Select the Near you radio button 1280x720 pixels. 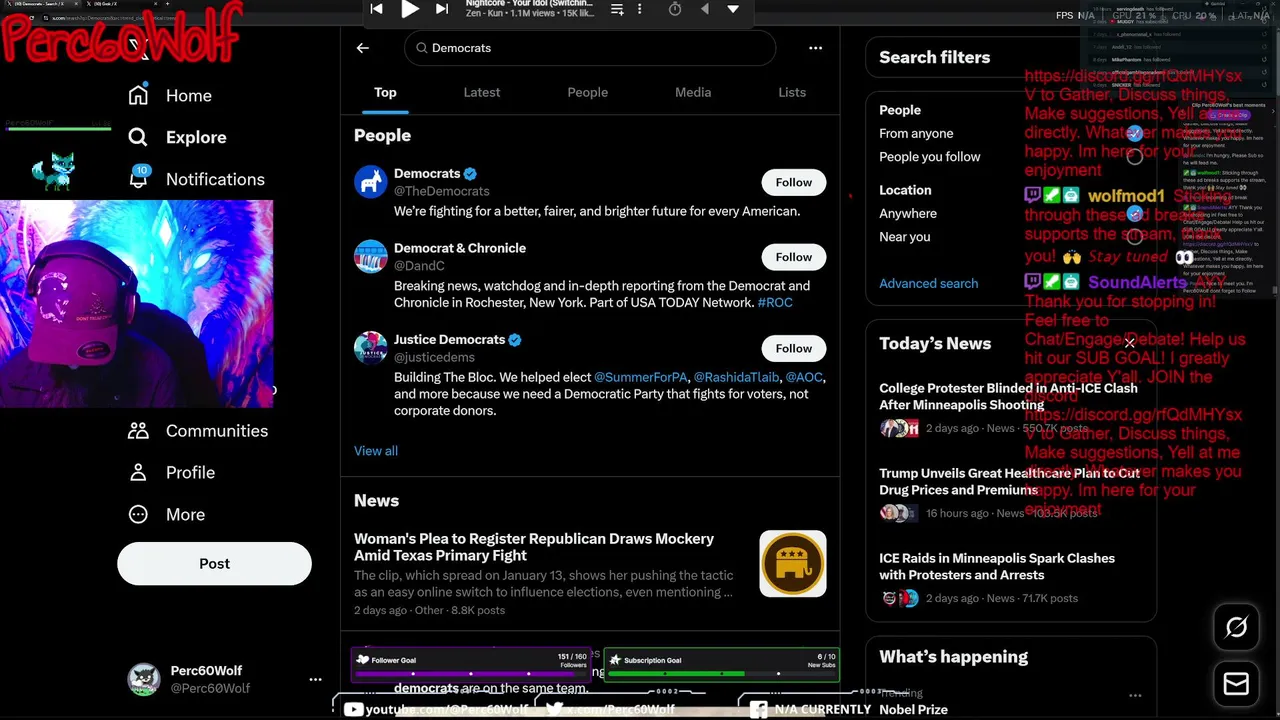click(x=1134, y=237)
